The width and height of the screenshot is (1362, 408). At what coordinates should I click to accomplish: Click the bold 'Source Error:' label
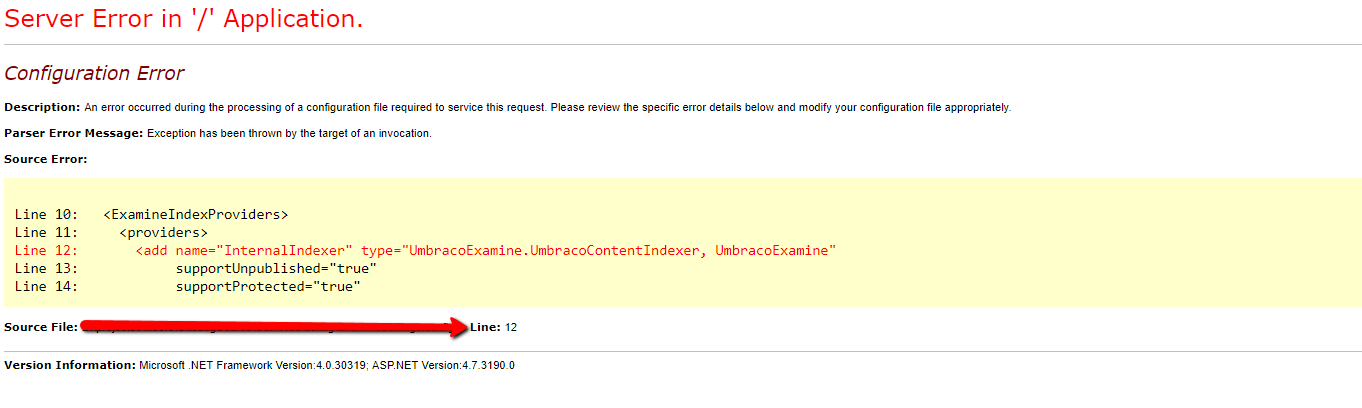coord(46,159)
